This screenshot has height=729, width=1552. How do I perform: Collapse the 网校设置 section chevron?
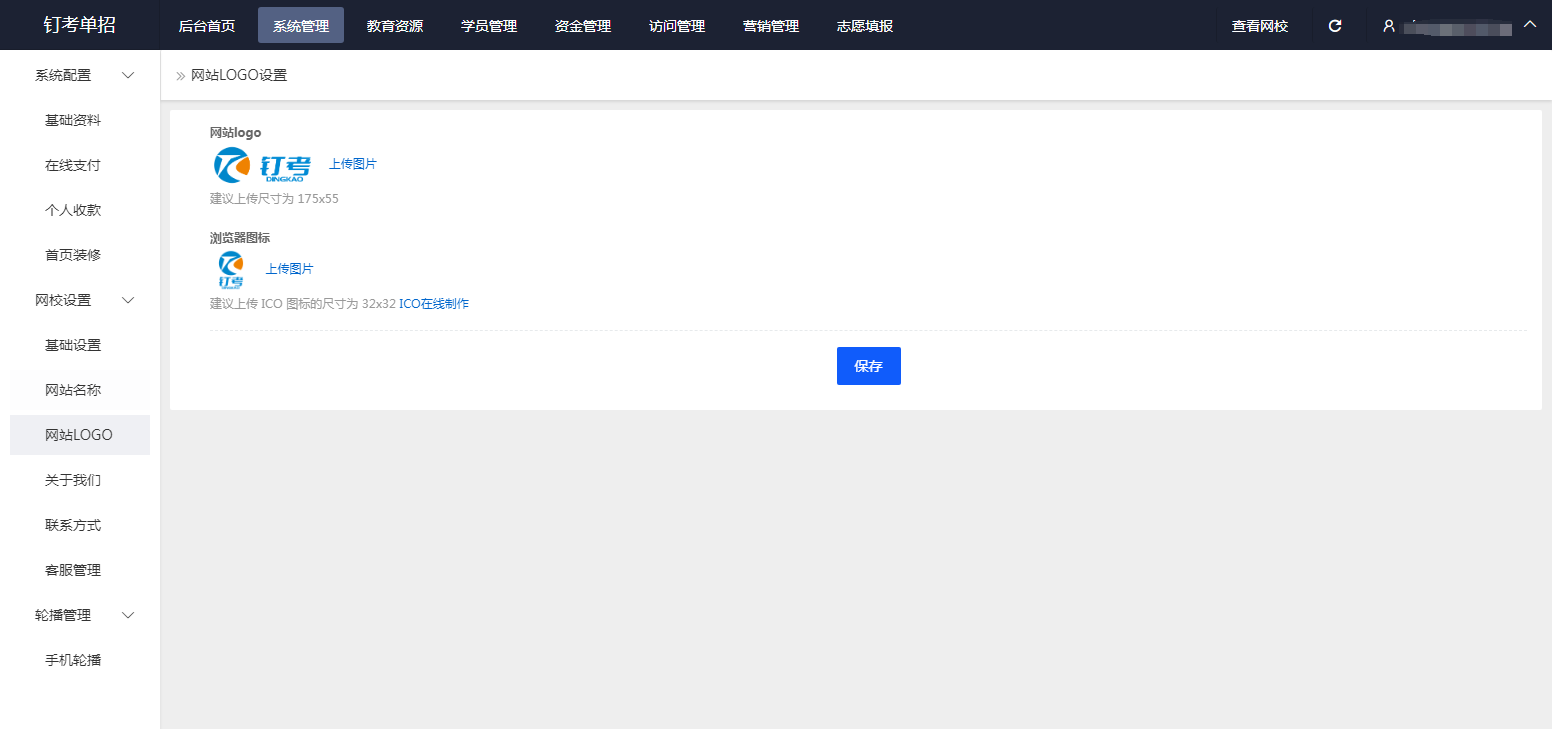128,300
